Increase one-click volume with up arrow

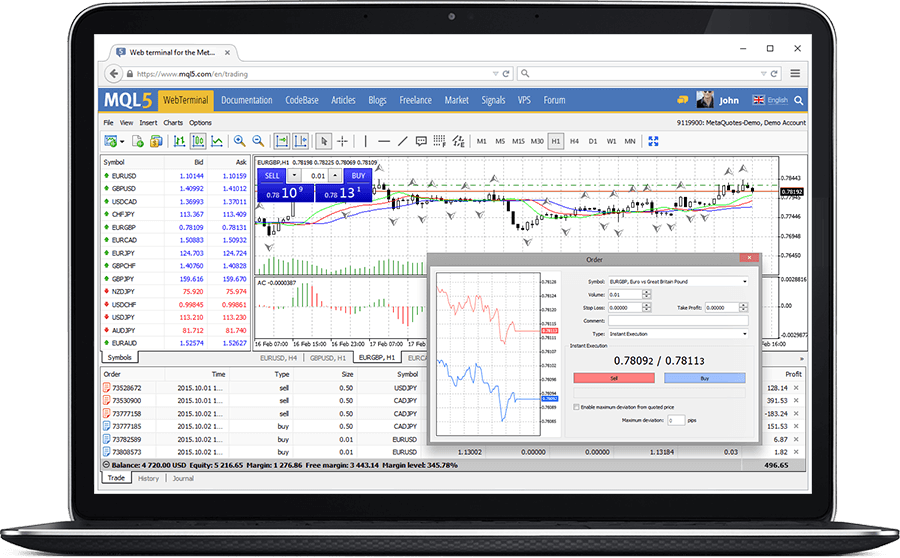[x=335, y=176]
